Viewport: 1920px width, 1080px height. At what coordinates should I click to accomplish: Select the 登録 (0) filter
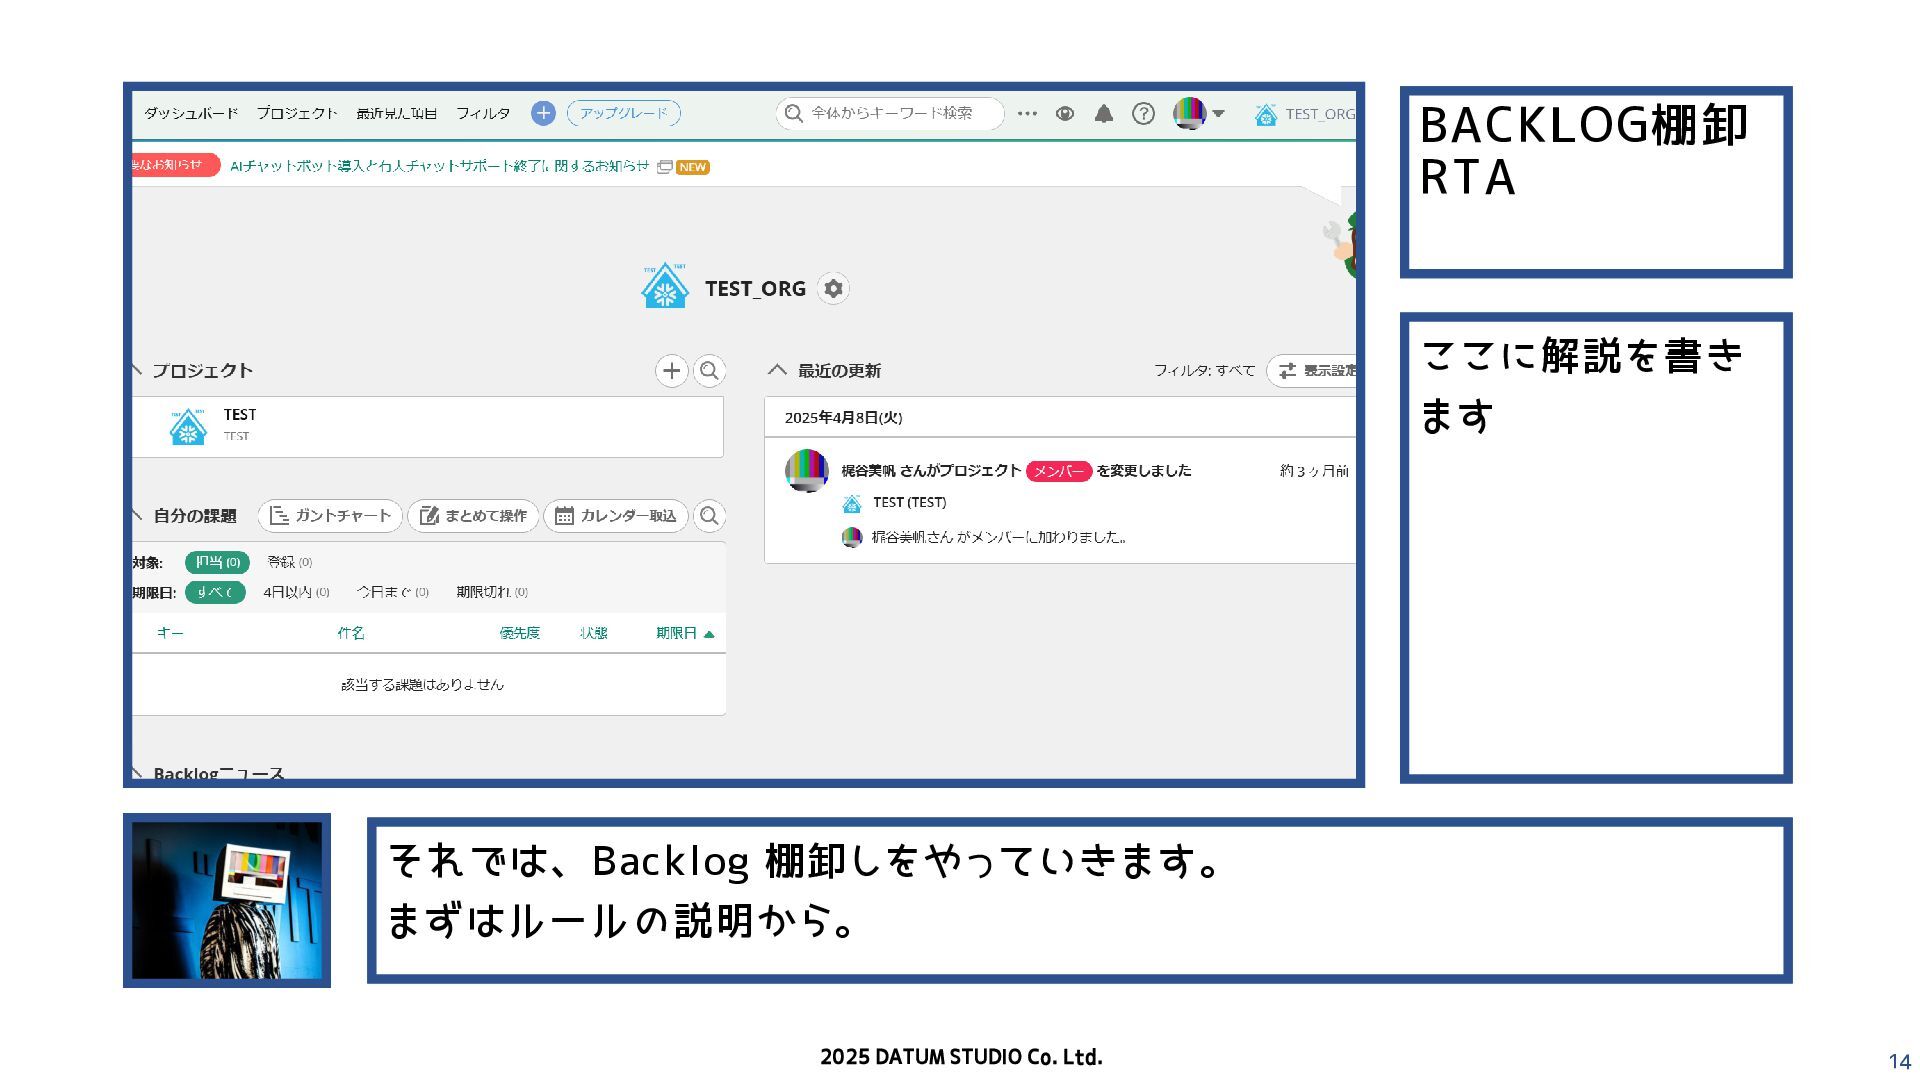point(290,562)
